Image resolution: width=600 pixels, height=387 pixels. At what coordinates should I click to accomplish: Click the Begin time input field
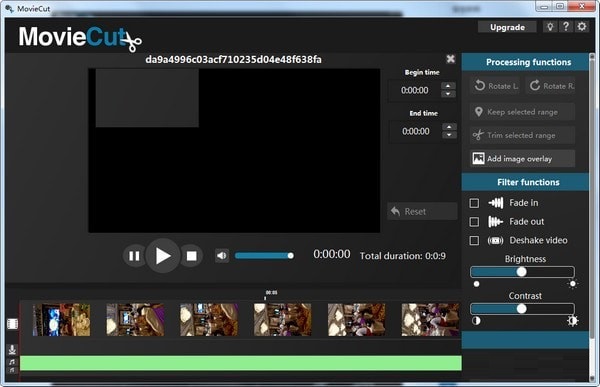[414, 91]
